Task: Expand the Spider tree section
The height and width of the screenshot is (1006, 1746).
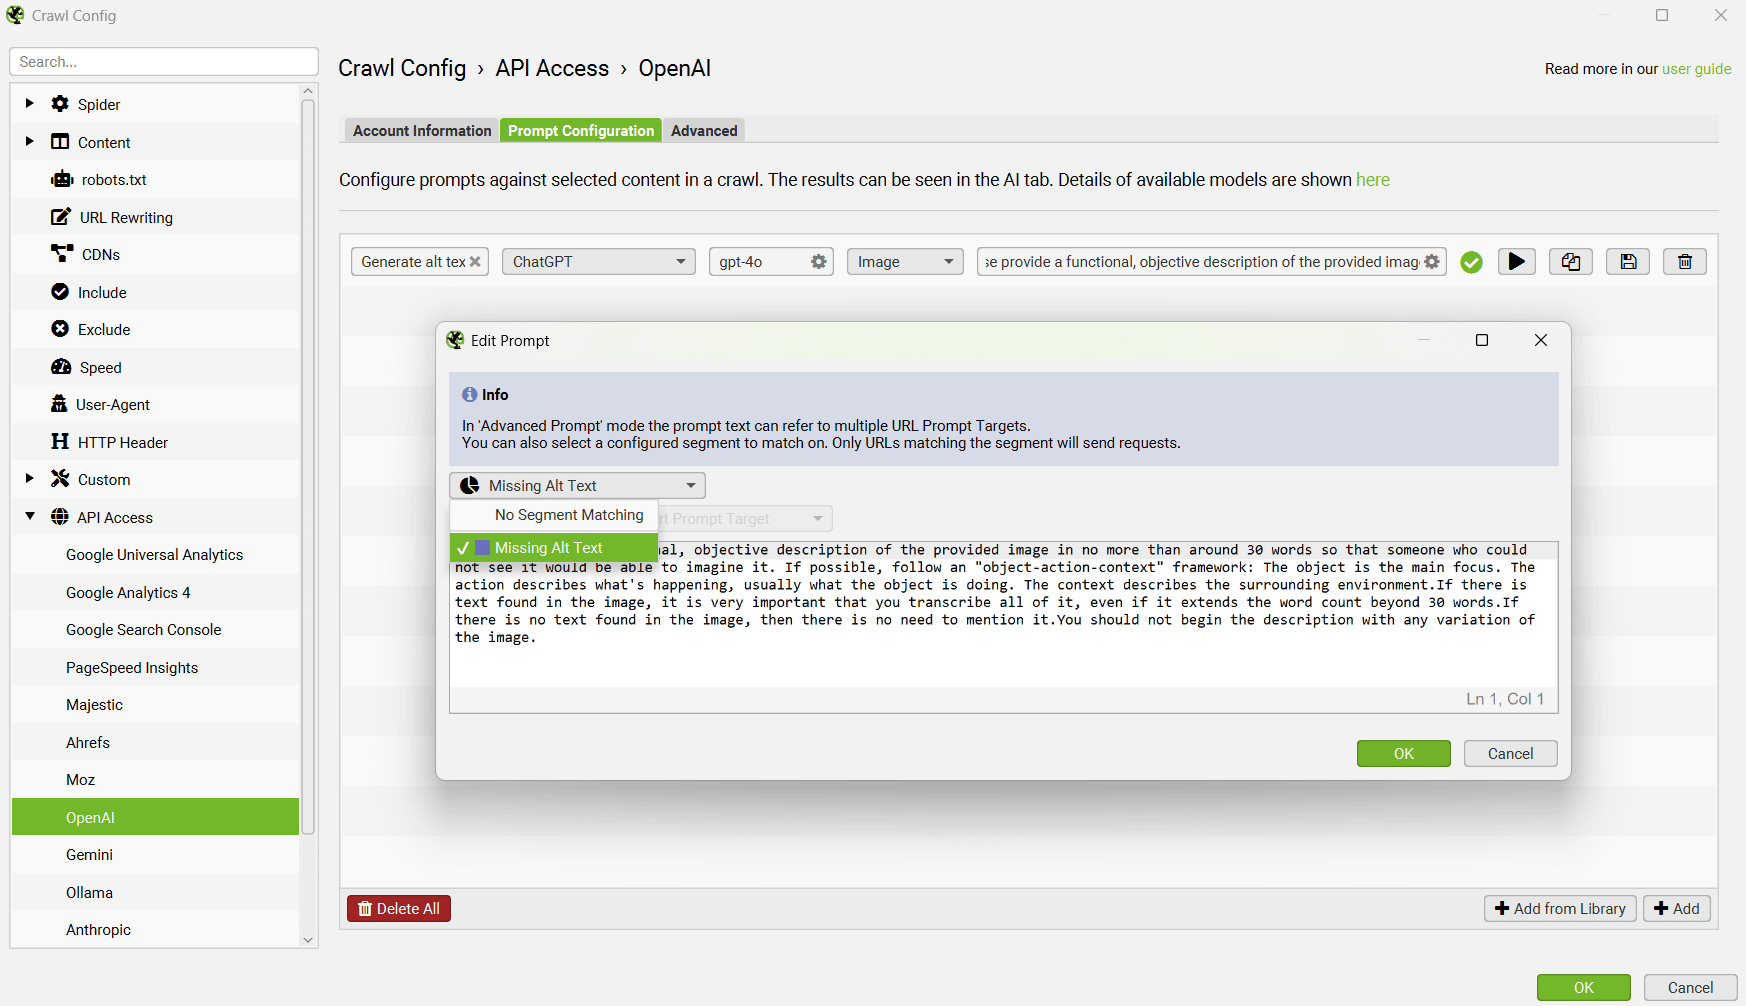Action: [x=29, y=104]
